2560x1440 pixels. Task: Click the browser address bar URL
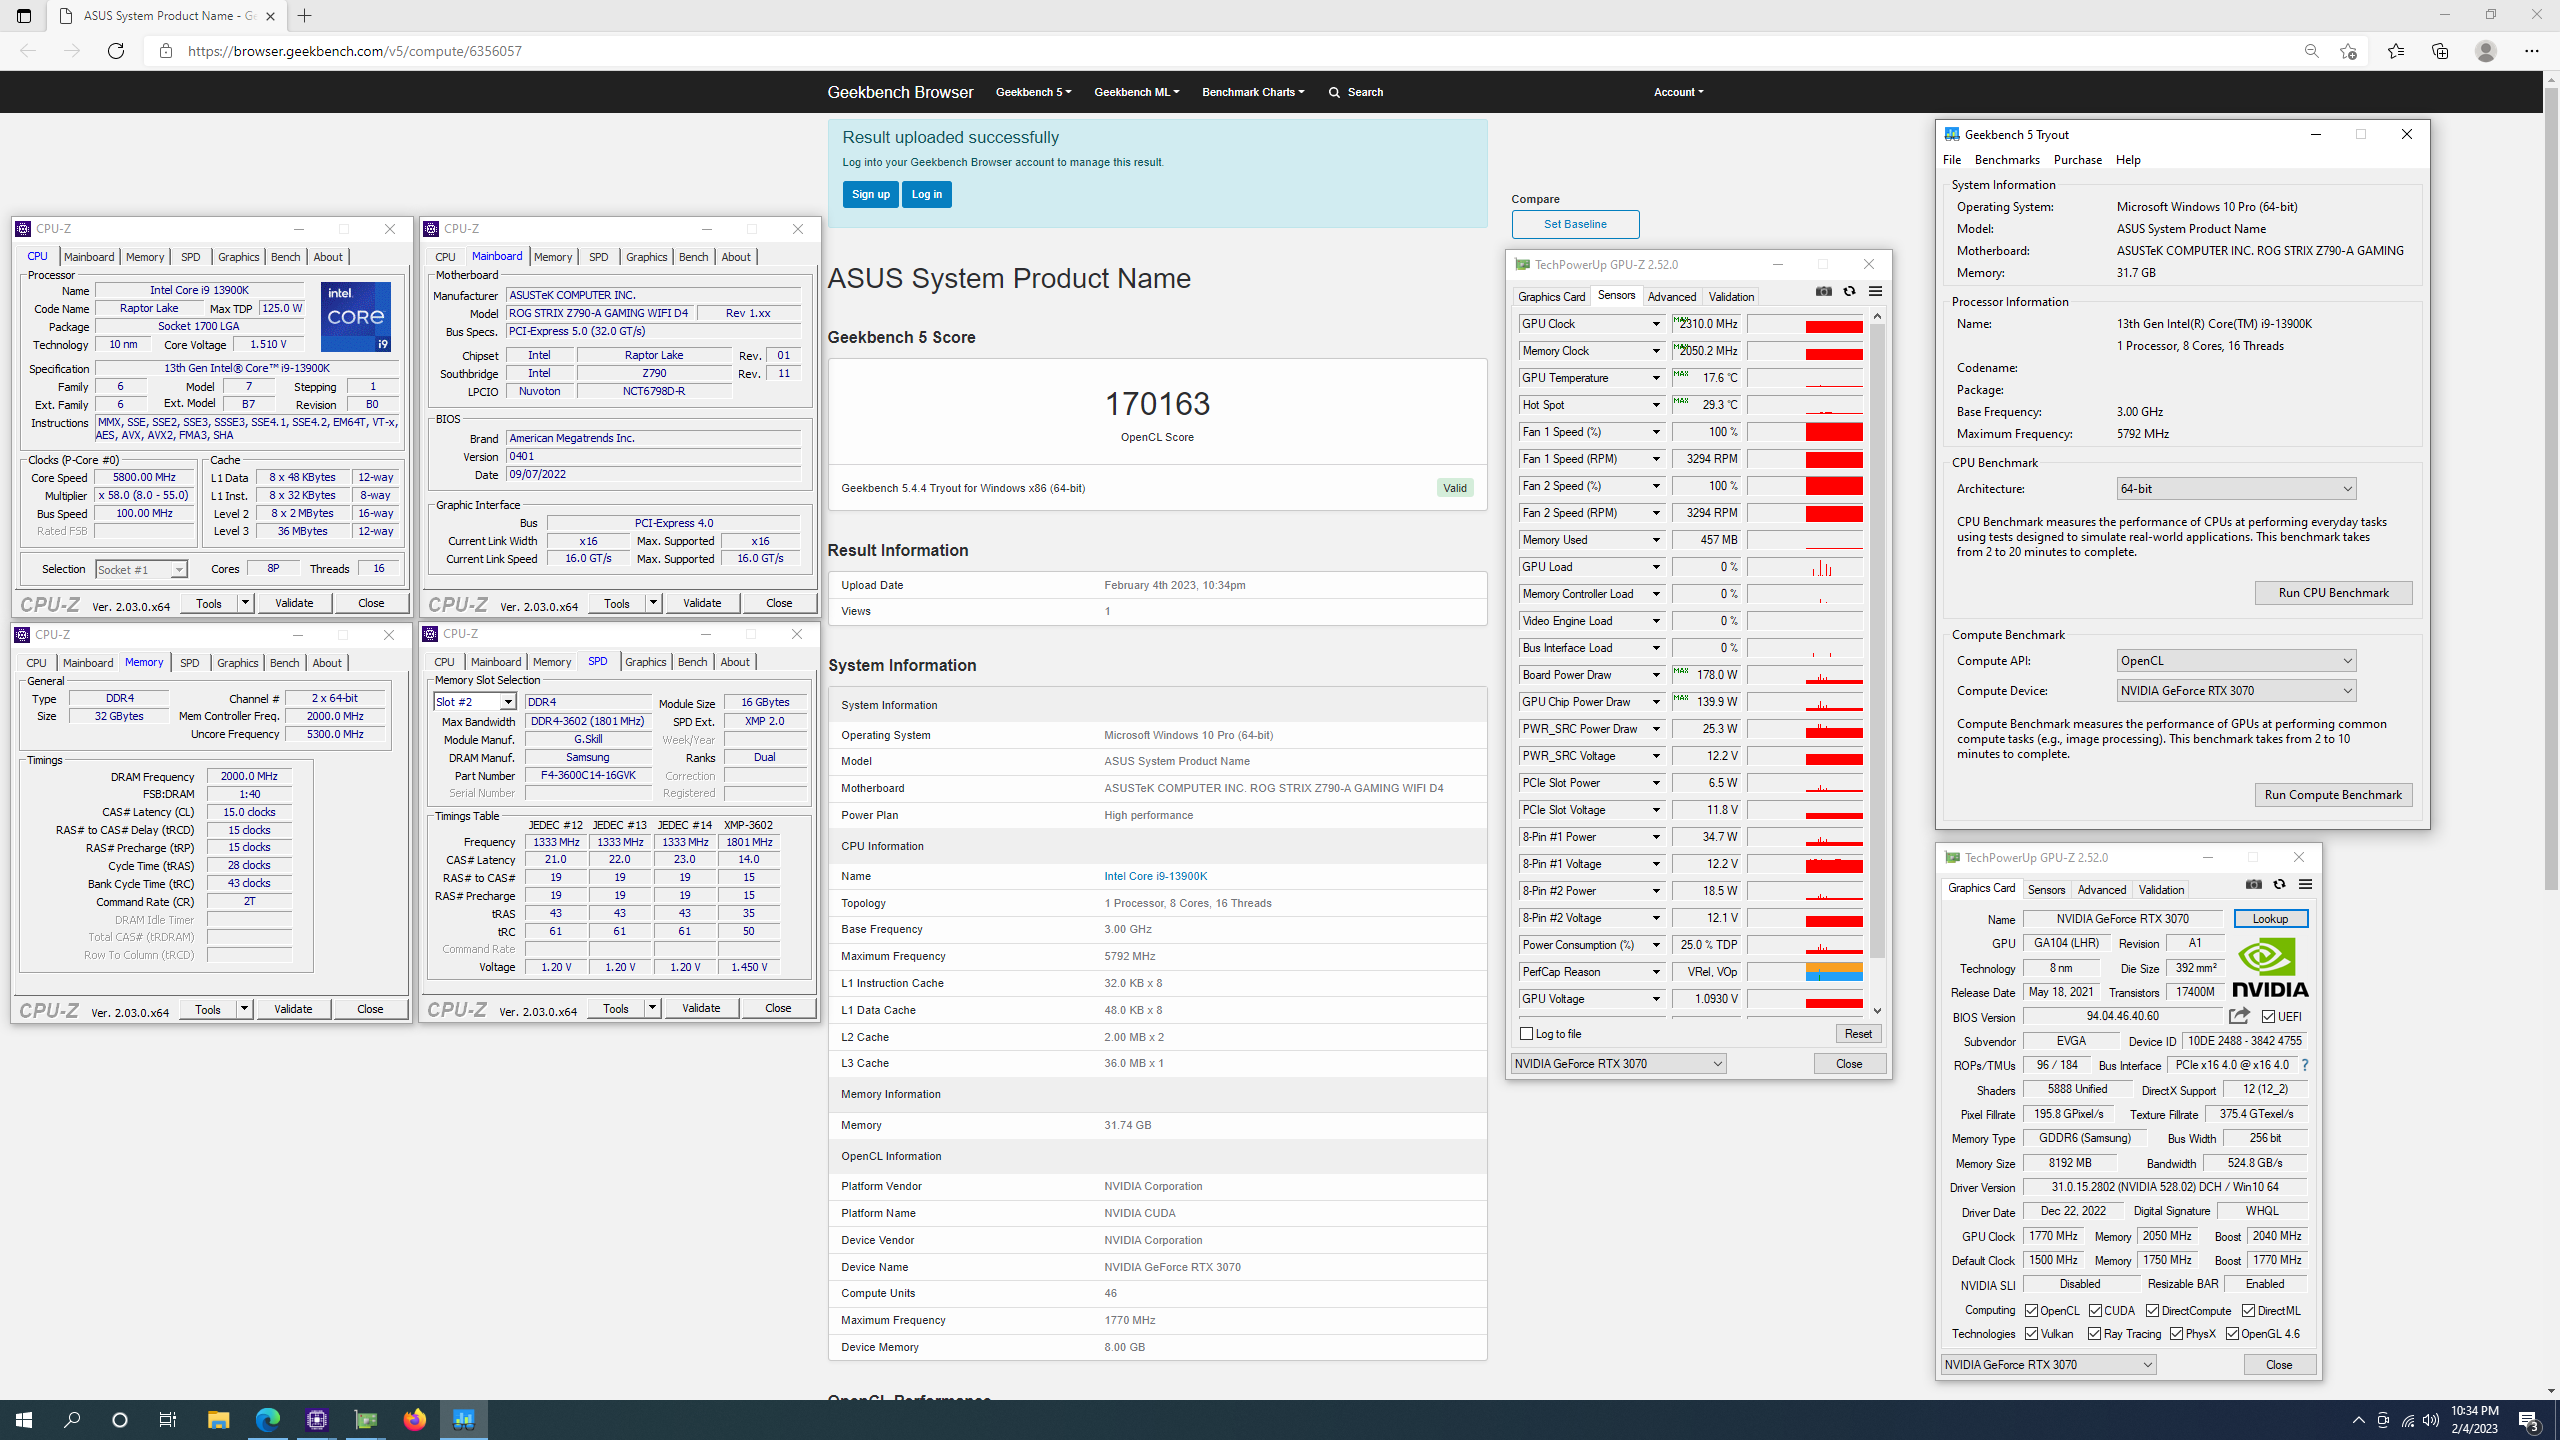(355, 51)
